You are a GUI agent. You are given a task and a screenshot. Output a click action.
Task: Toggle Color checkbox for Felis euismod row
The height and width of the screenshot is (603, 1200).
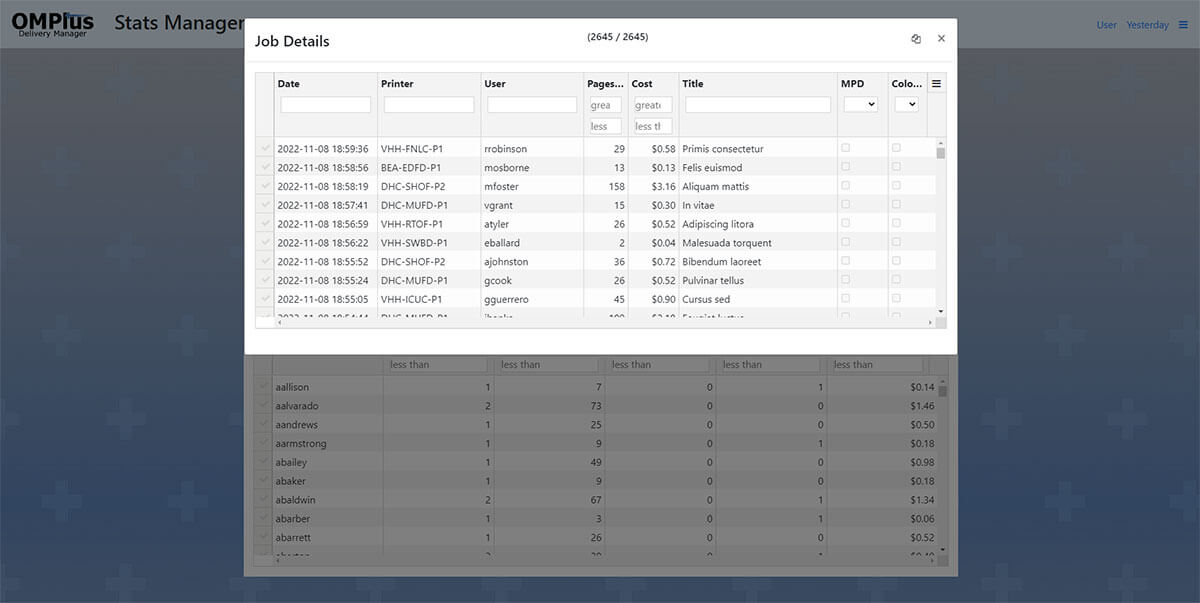896,167
